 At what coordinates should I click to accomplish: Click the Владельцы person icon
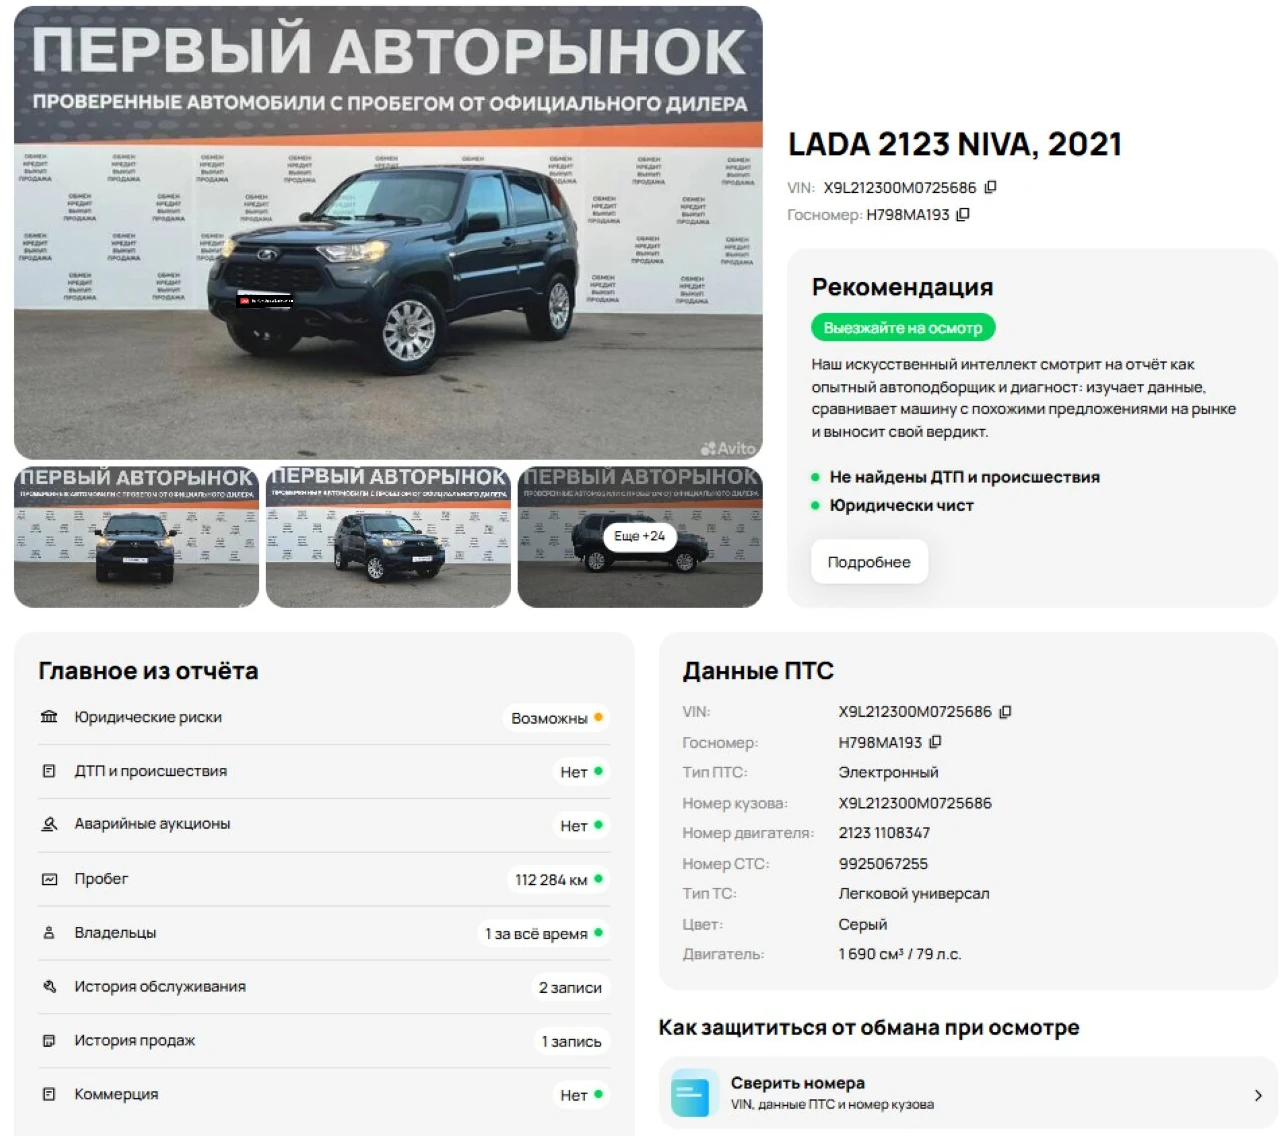49,933
